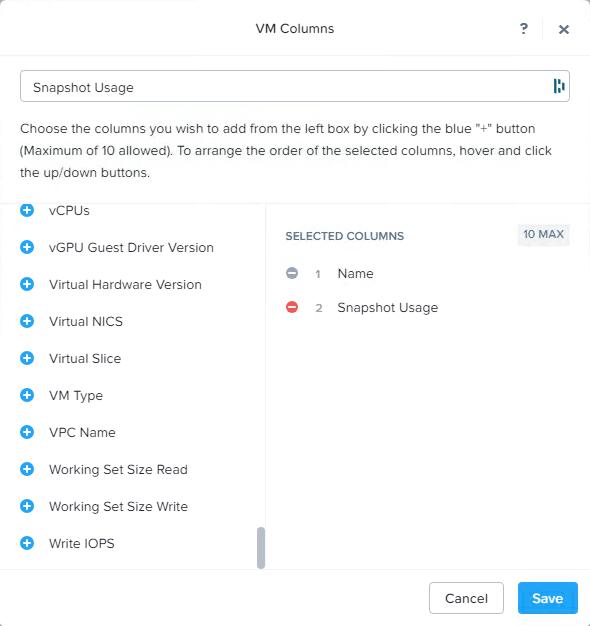Add the VPC Name column
The width and height of the screenshot is (590, 626).
27,432
